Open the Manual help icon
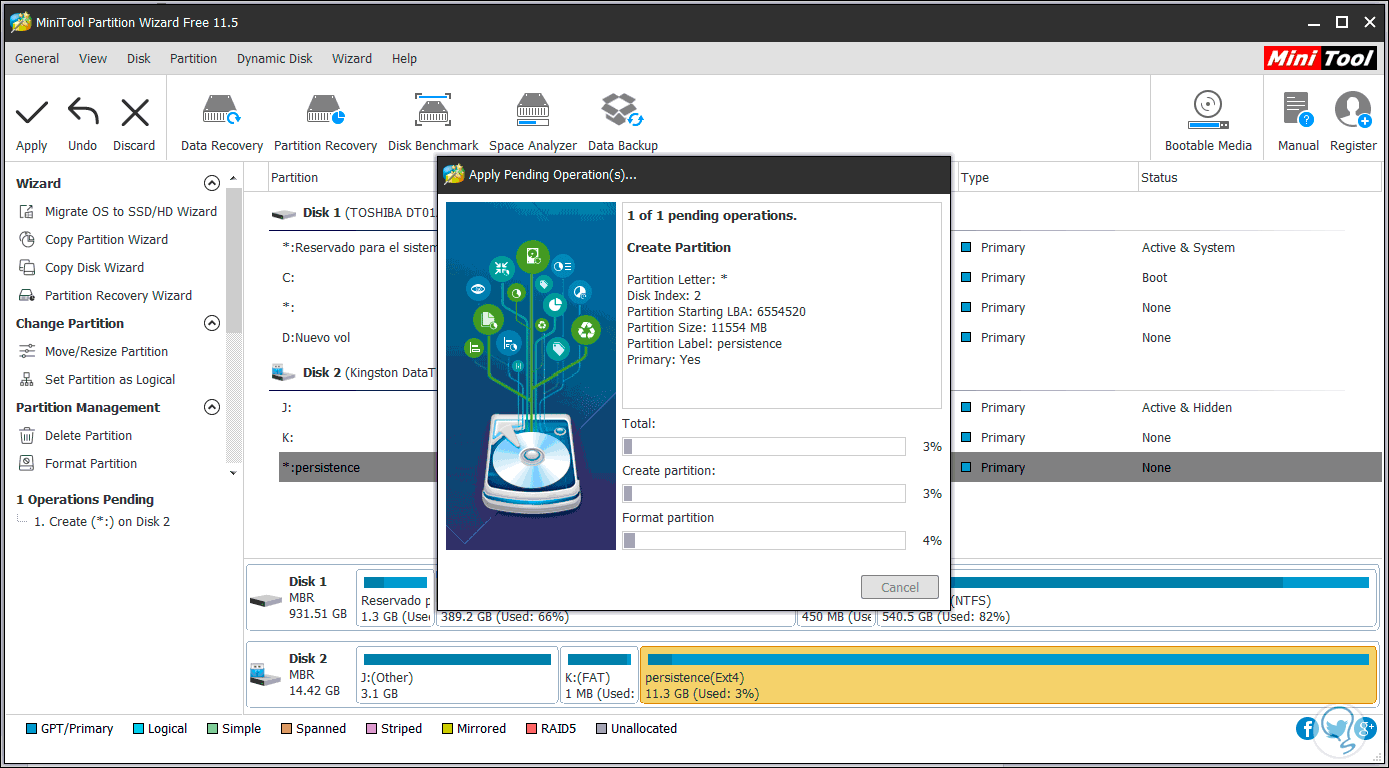1389x768 pixels. coord(1298,110)
